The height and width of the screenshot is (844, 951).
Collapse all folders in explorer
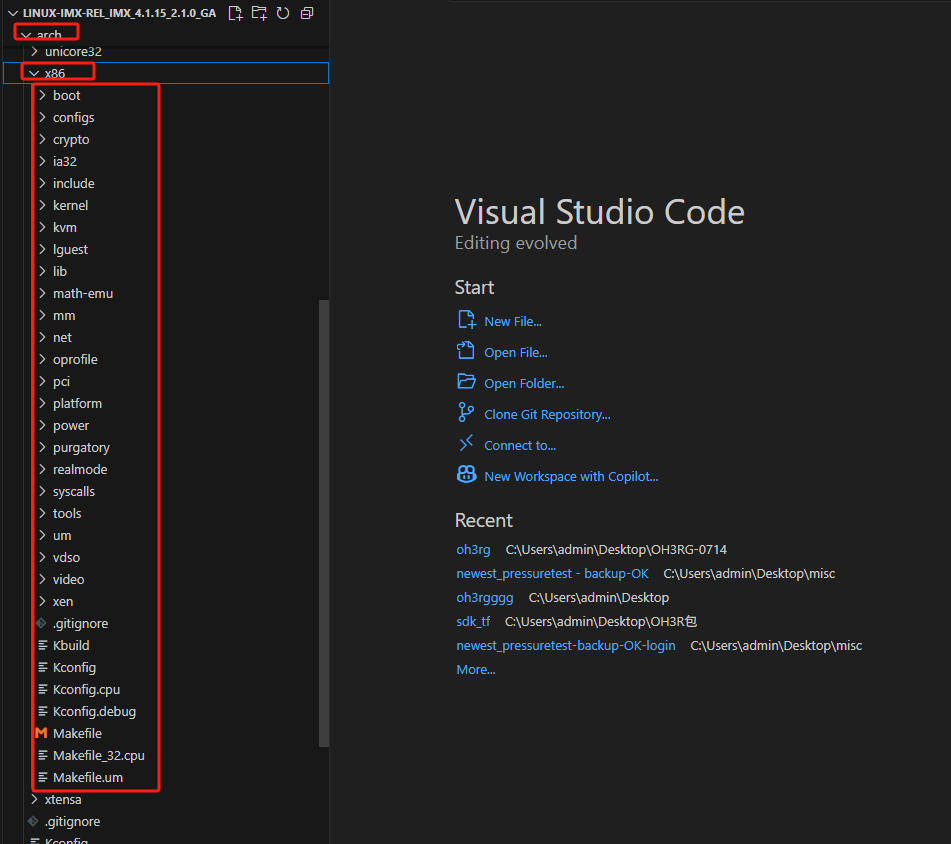point(307,13)
